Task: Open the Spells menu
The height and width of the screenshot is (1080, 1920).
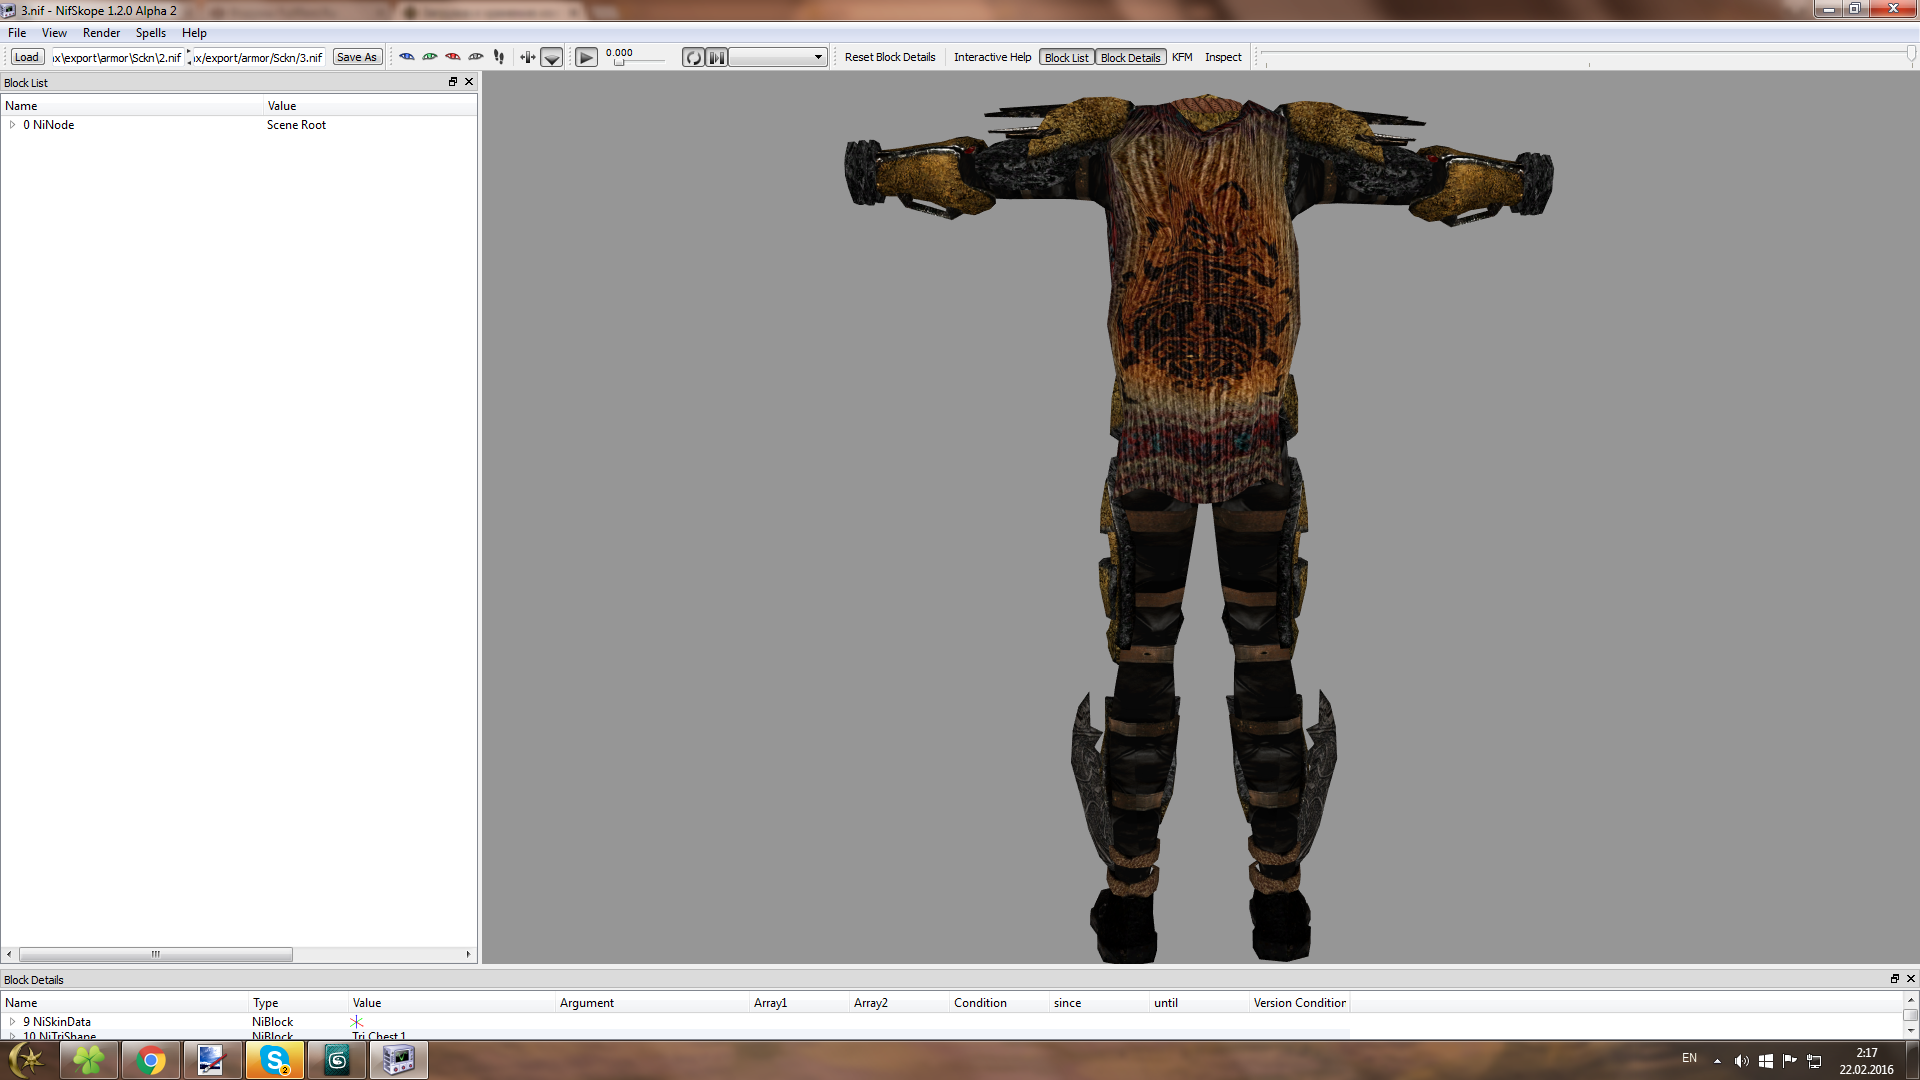Action: (x=151, y=33)
